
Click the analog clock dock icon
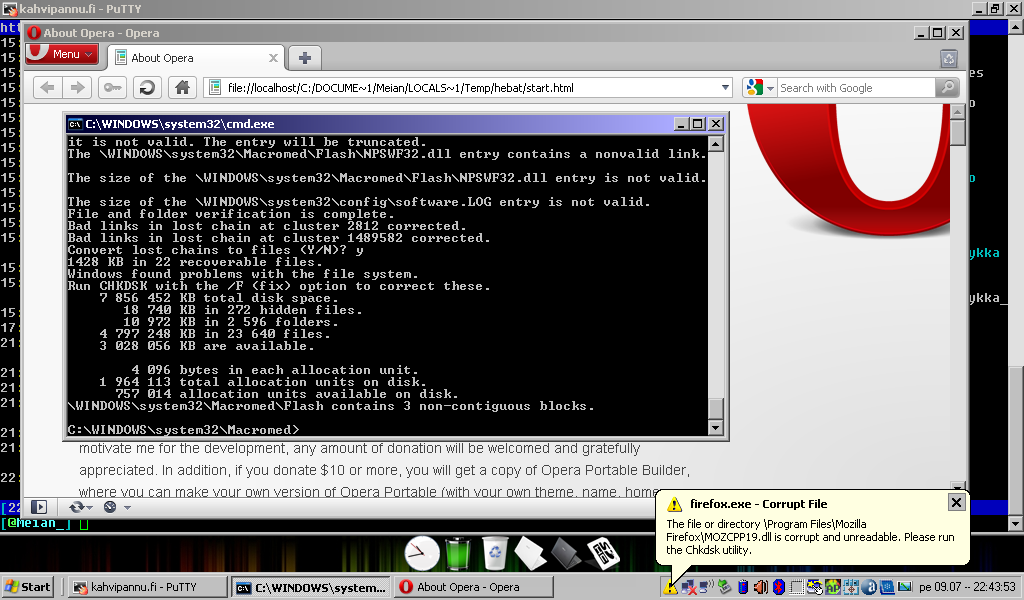tap(421, 551)
